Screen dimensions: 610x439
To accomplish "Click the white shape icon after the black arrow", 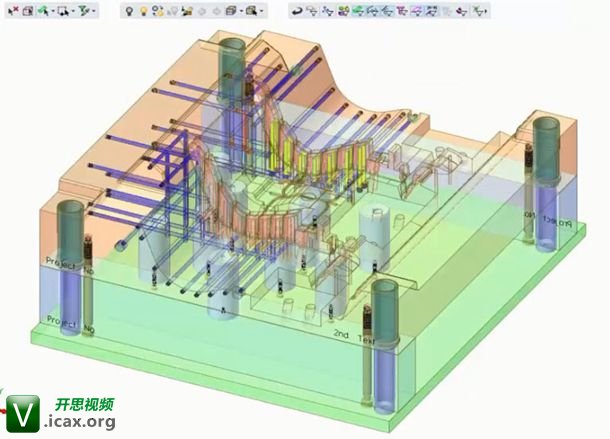I will (x=312, y=11).
